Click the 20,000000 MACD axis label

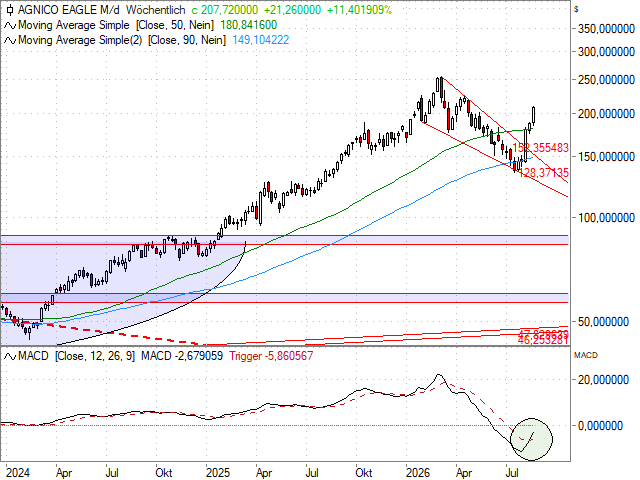[603, 380]
